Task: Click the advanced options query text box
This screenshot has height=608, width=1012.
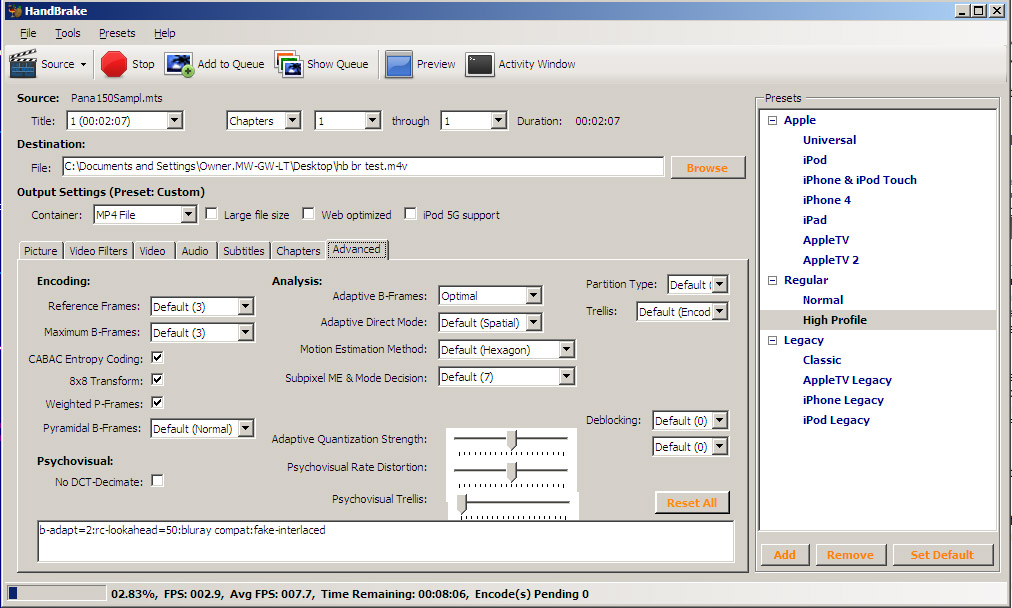Action: click(385, 541)
